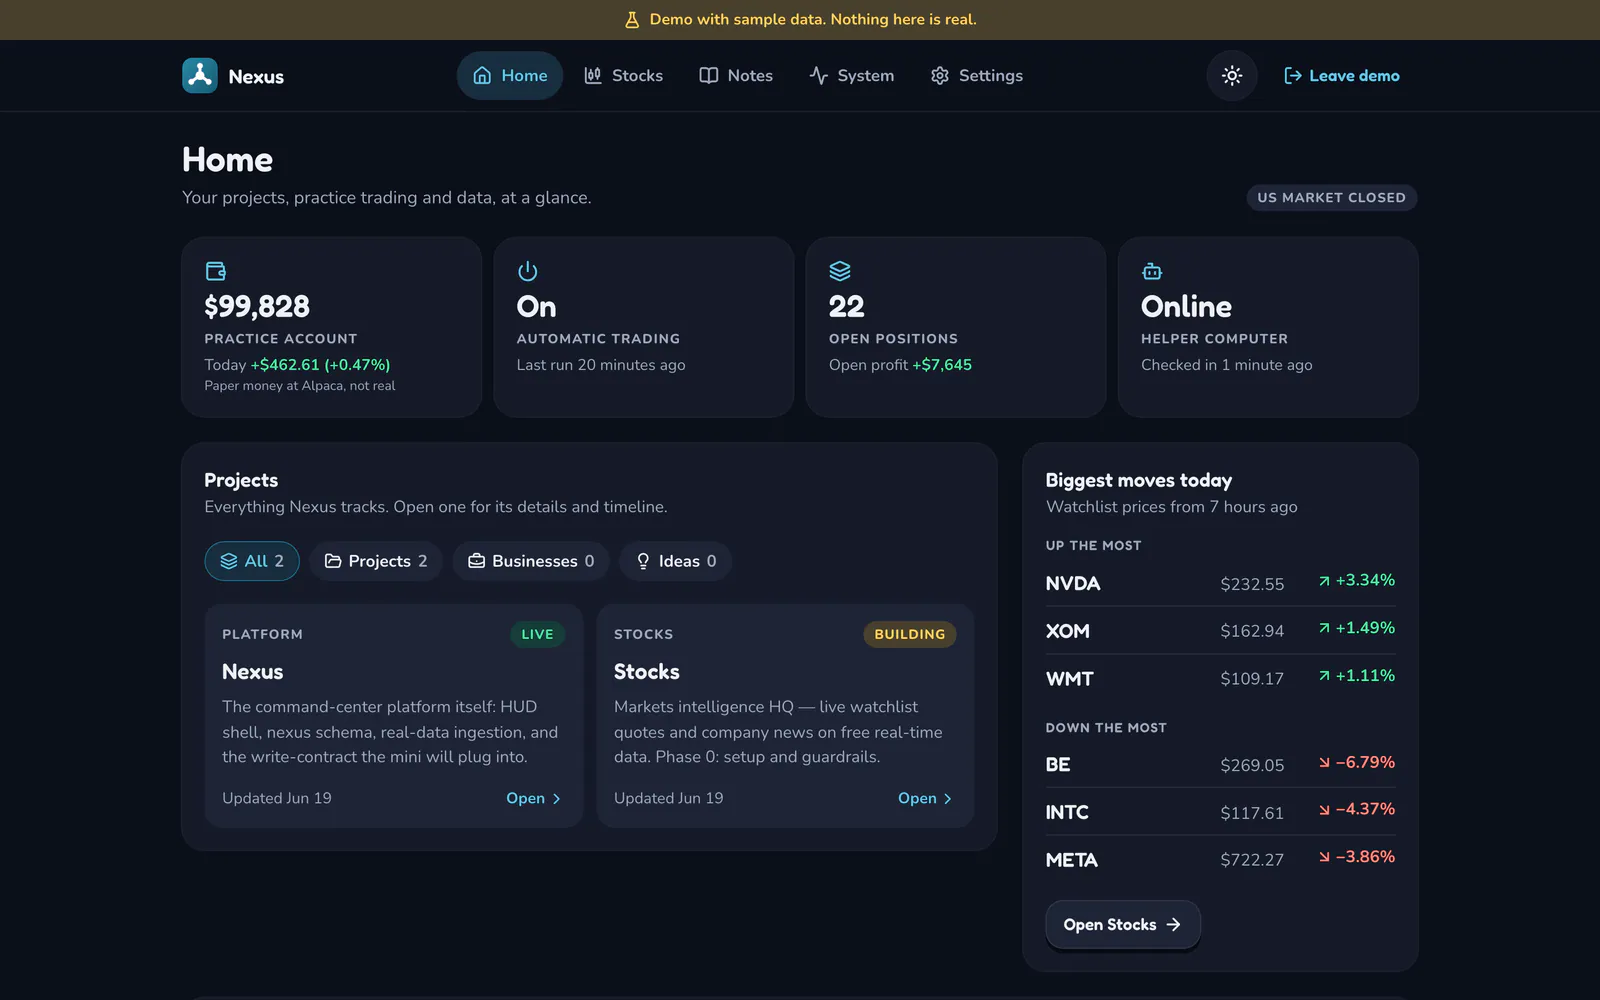Screen dimensions: 1600x1000
Task: Click the layers icon on Open Positions card
Action: (x=840, y=271)
